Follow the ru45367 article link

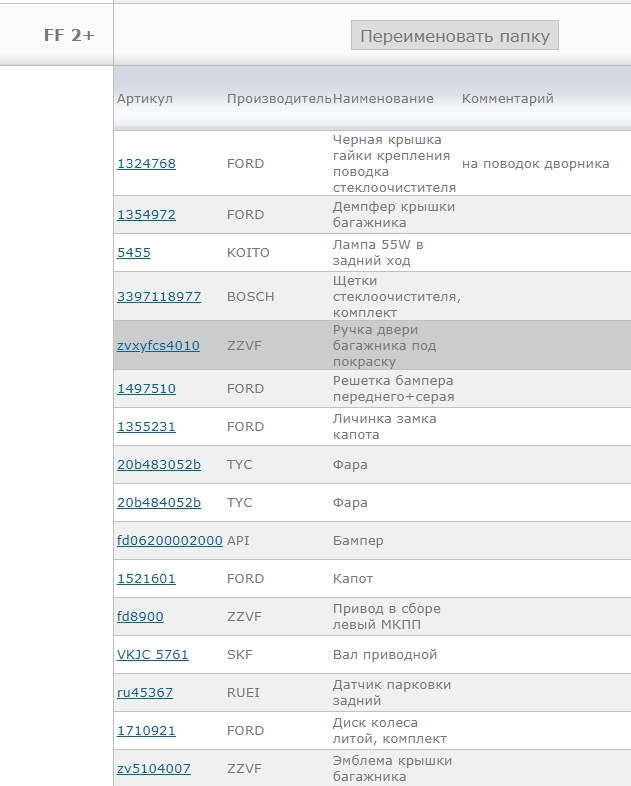145,692
